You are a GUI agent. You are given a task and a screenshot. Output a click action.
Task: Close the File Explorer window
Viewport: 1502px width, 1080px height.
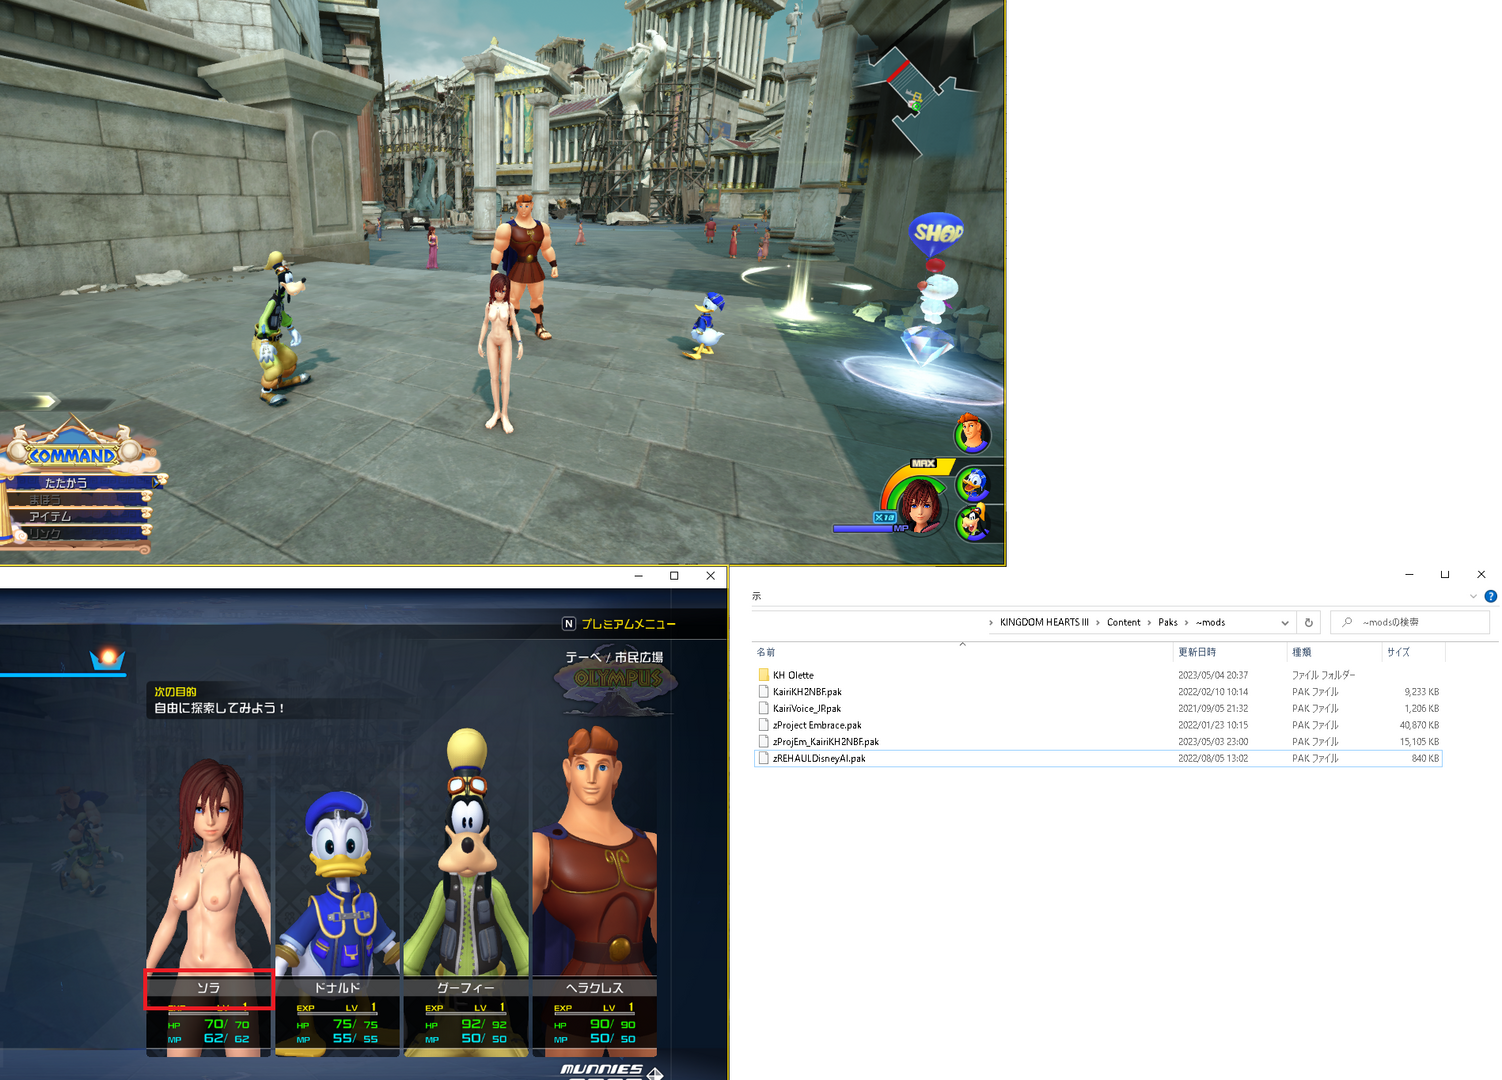(1481, 575)
